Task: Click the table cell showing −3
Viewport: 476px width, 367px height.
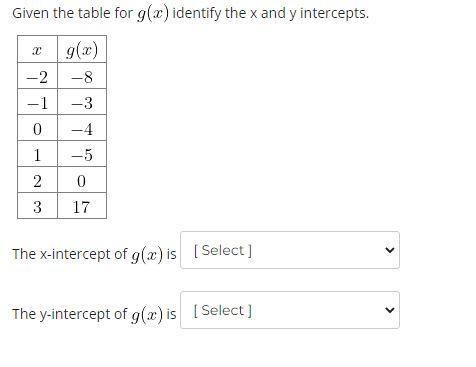Action: (82, 102)
